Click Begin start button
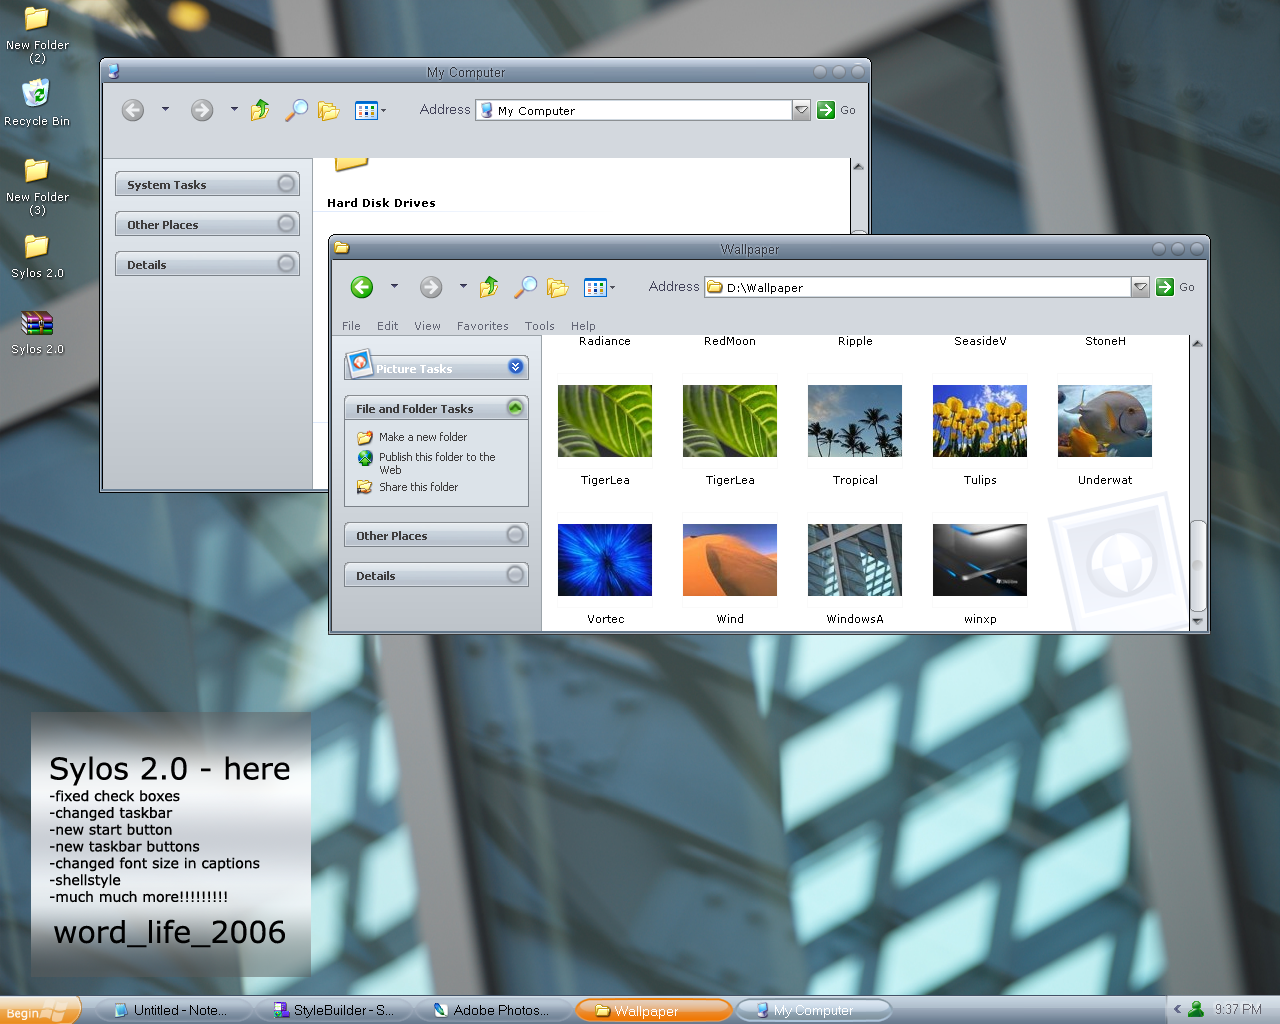1280x1024 pixels. (39, 1011)
